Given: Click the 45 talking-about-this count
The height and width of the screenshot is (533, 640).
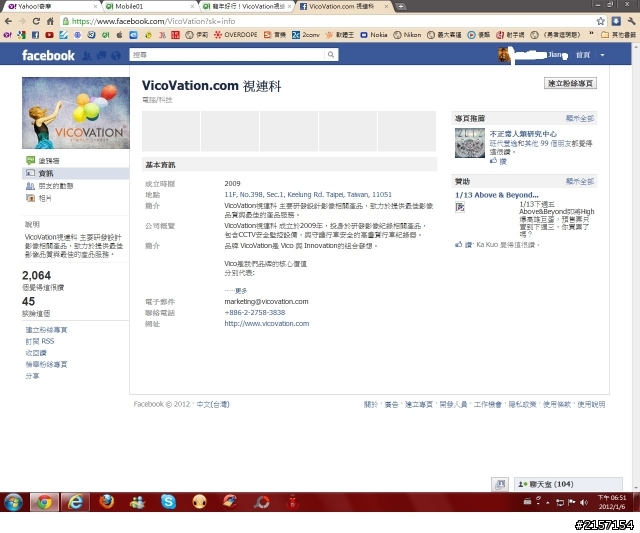Looking at the screenshot, I should (28, 301).
